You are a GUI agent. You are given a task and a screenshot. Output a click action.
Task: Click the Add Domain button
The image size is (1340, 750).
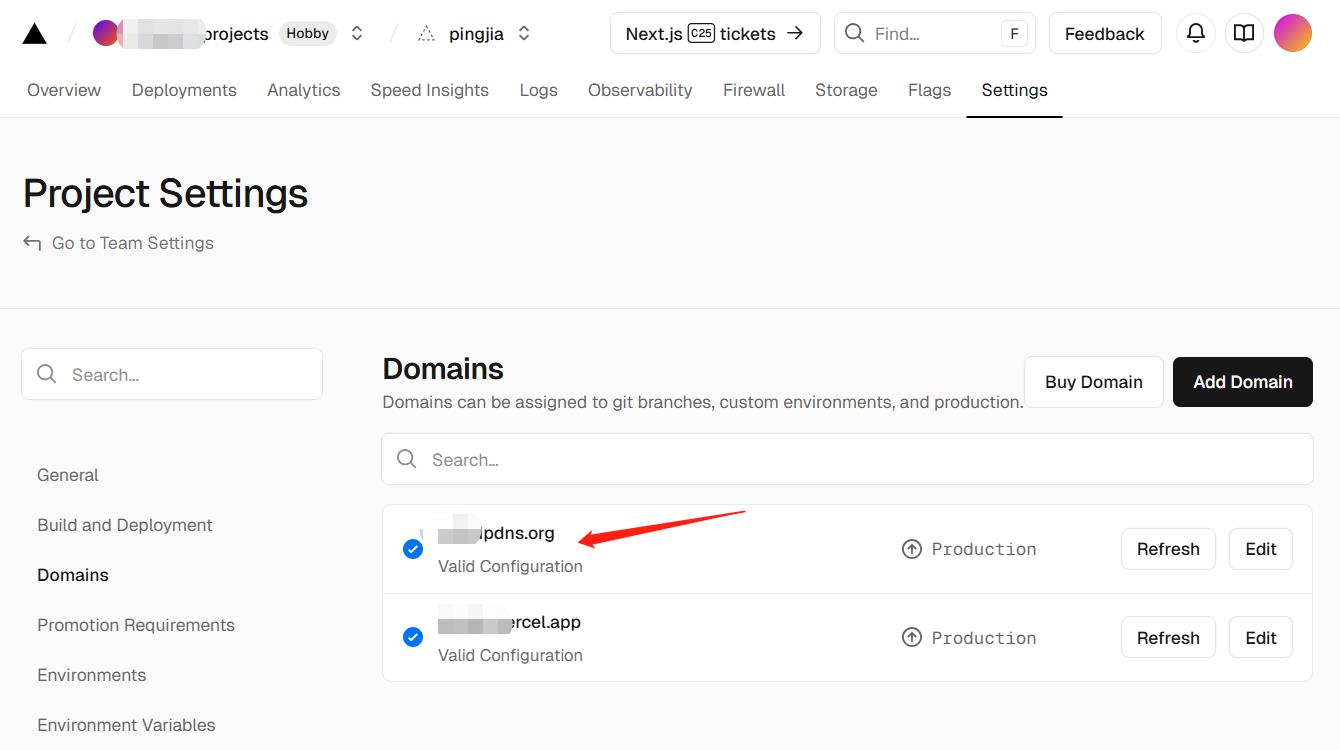click(x=1242, y=382)
